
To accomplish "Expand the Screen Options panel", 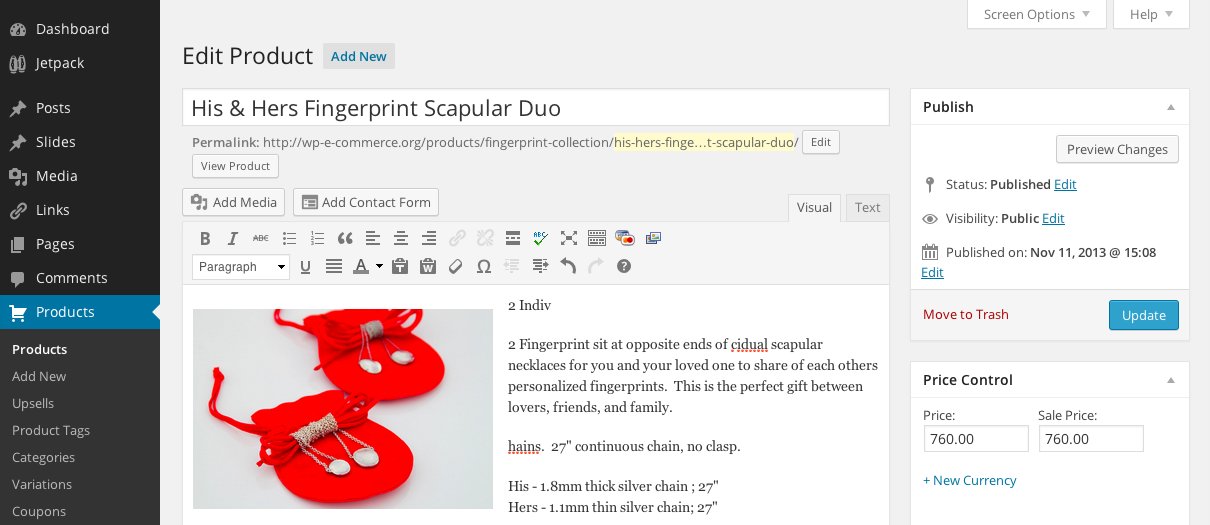I will coord(1036,14).
